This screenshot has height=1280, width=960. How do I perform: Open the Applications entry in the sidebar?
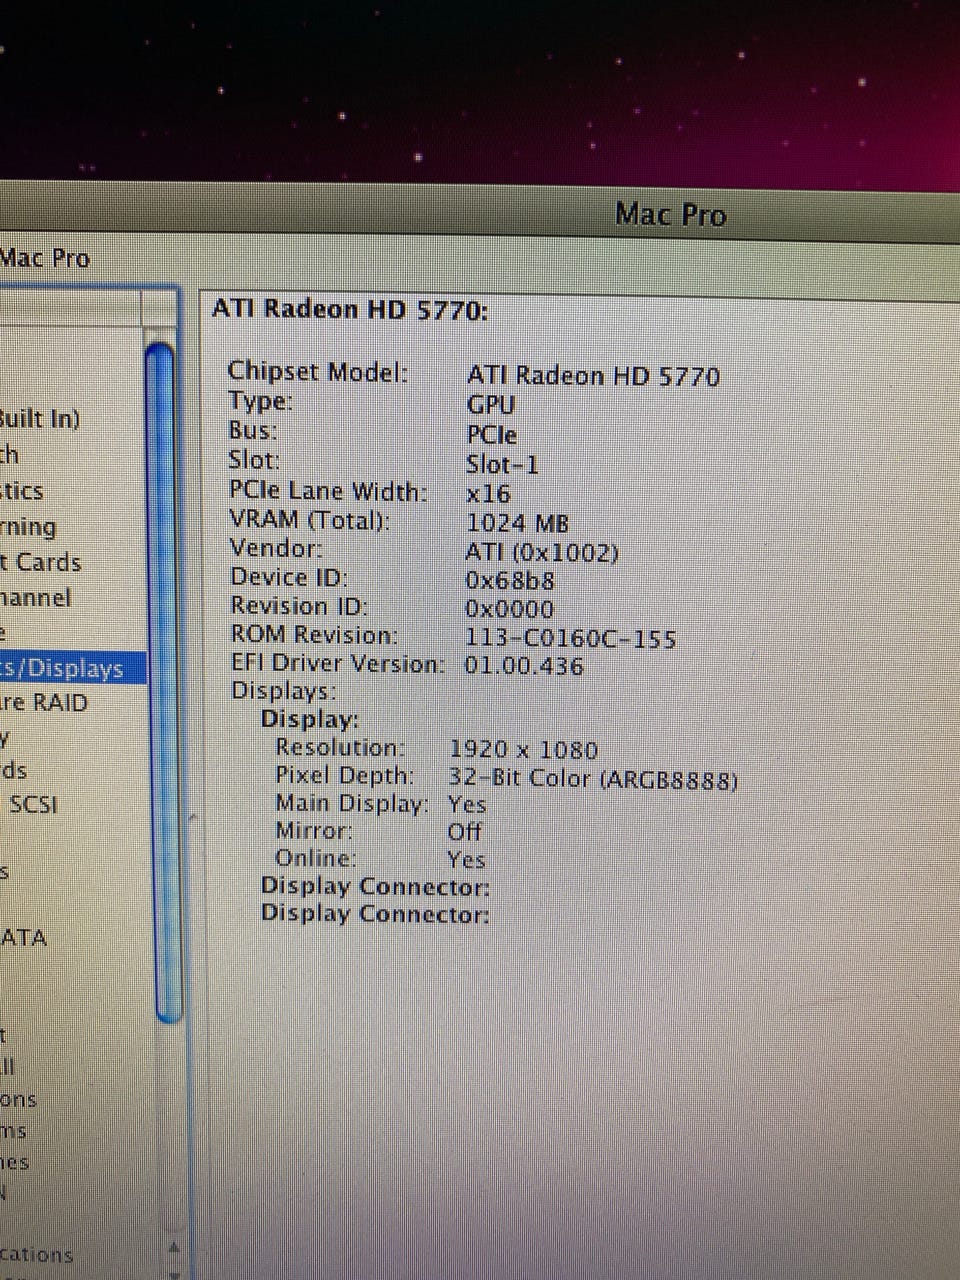37,1255
